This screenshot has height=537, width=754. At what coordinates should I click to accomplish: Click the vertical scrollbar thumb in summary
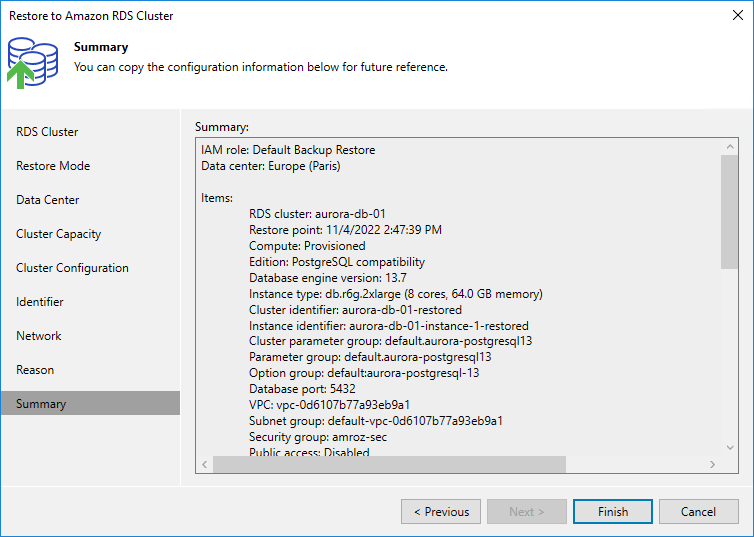pyautogui.click(x=729, y=210)
